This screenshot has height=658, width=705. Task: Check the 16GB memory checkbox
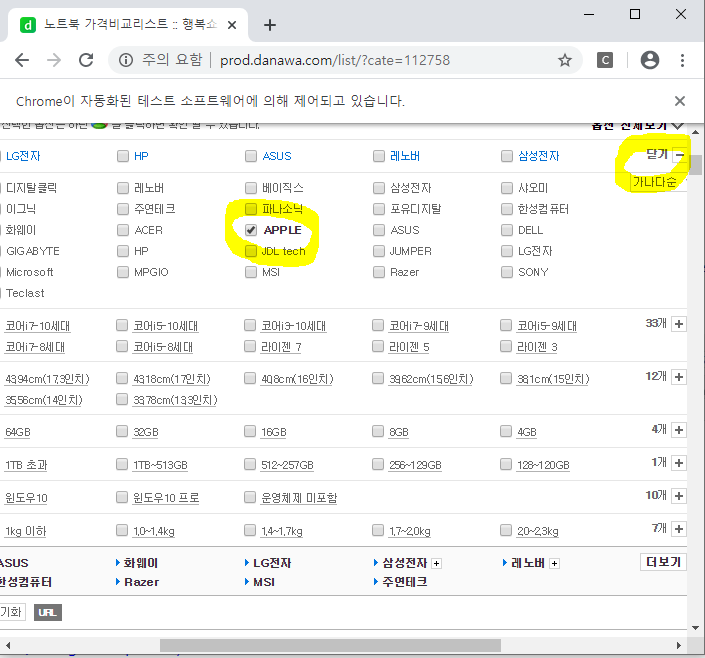point(250,431)
